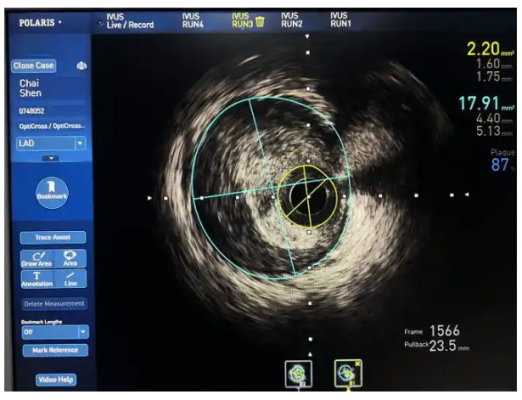
Task: Select the Area tool
Action: (70, 259)
